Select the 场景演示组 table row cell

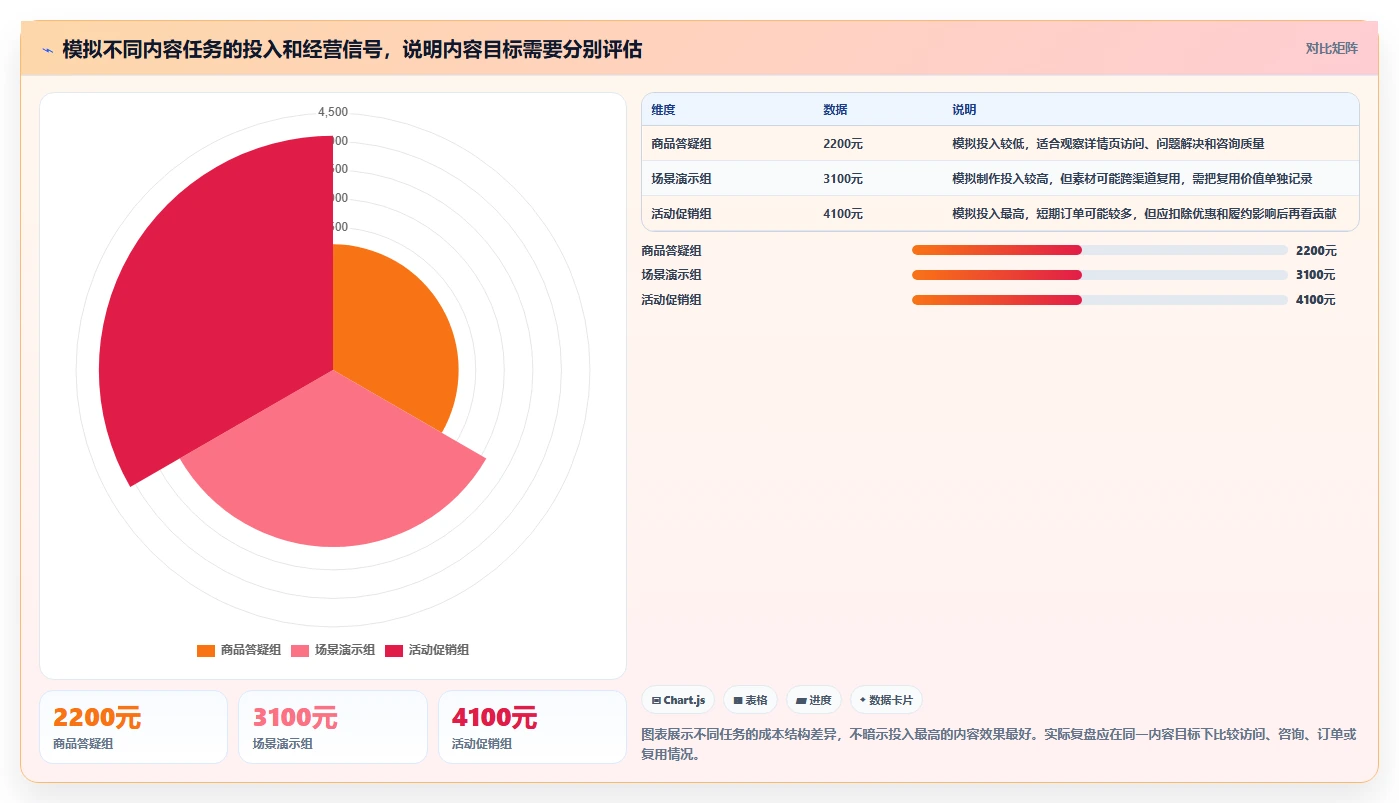point(681,179)
